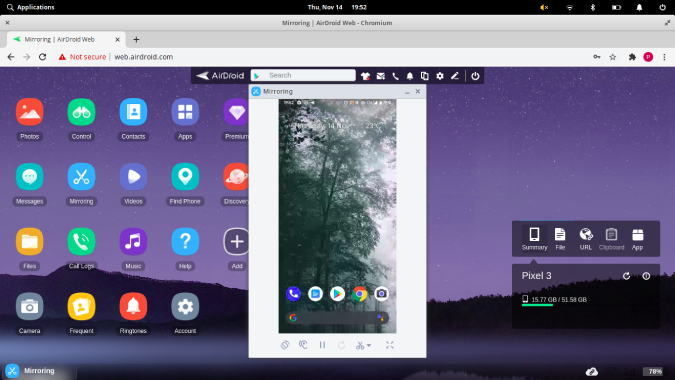Enter fullscreen mirroring mode
The width and height of the screenshot is (675, 380).
[390, 345]
